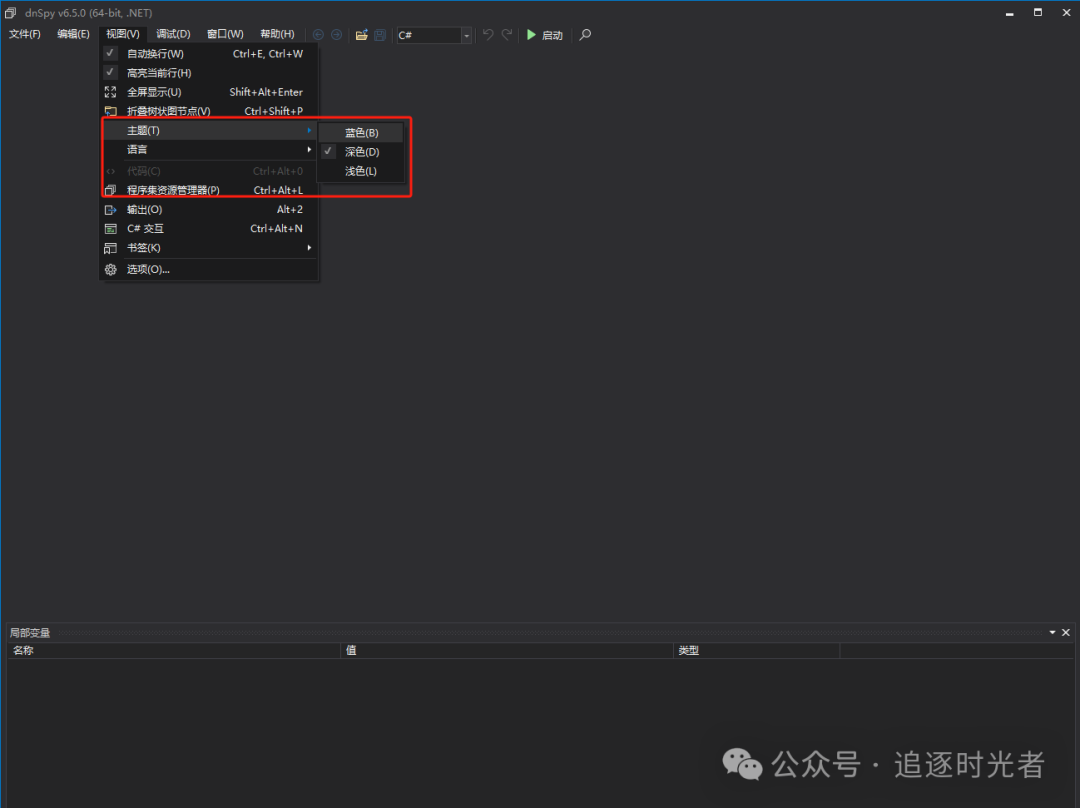Click the save all toolbar icon
The height and width of the screenshot is (808, 1080).
pos(380,34)
